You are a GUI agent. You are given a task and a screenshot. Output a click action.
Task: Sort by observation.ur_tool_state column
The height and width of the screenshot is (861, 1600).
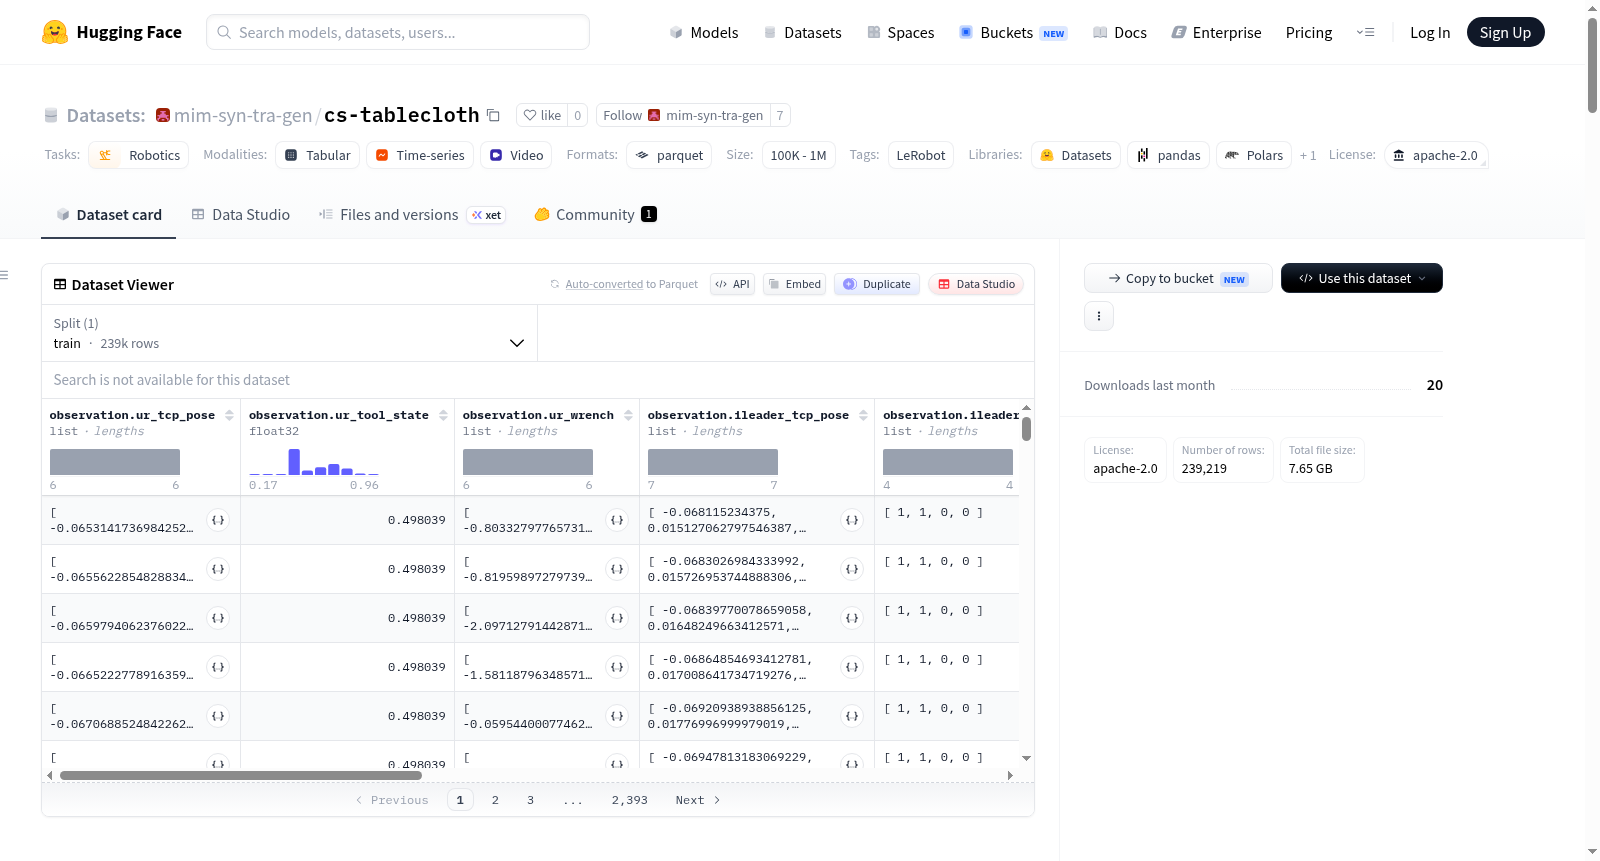coord(443,415)
